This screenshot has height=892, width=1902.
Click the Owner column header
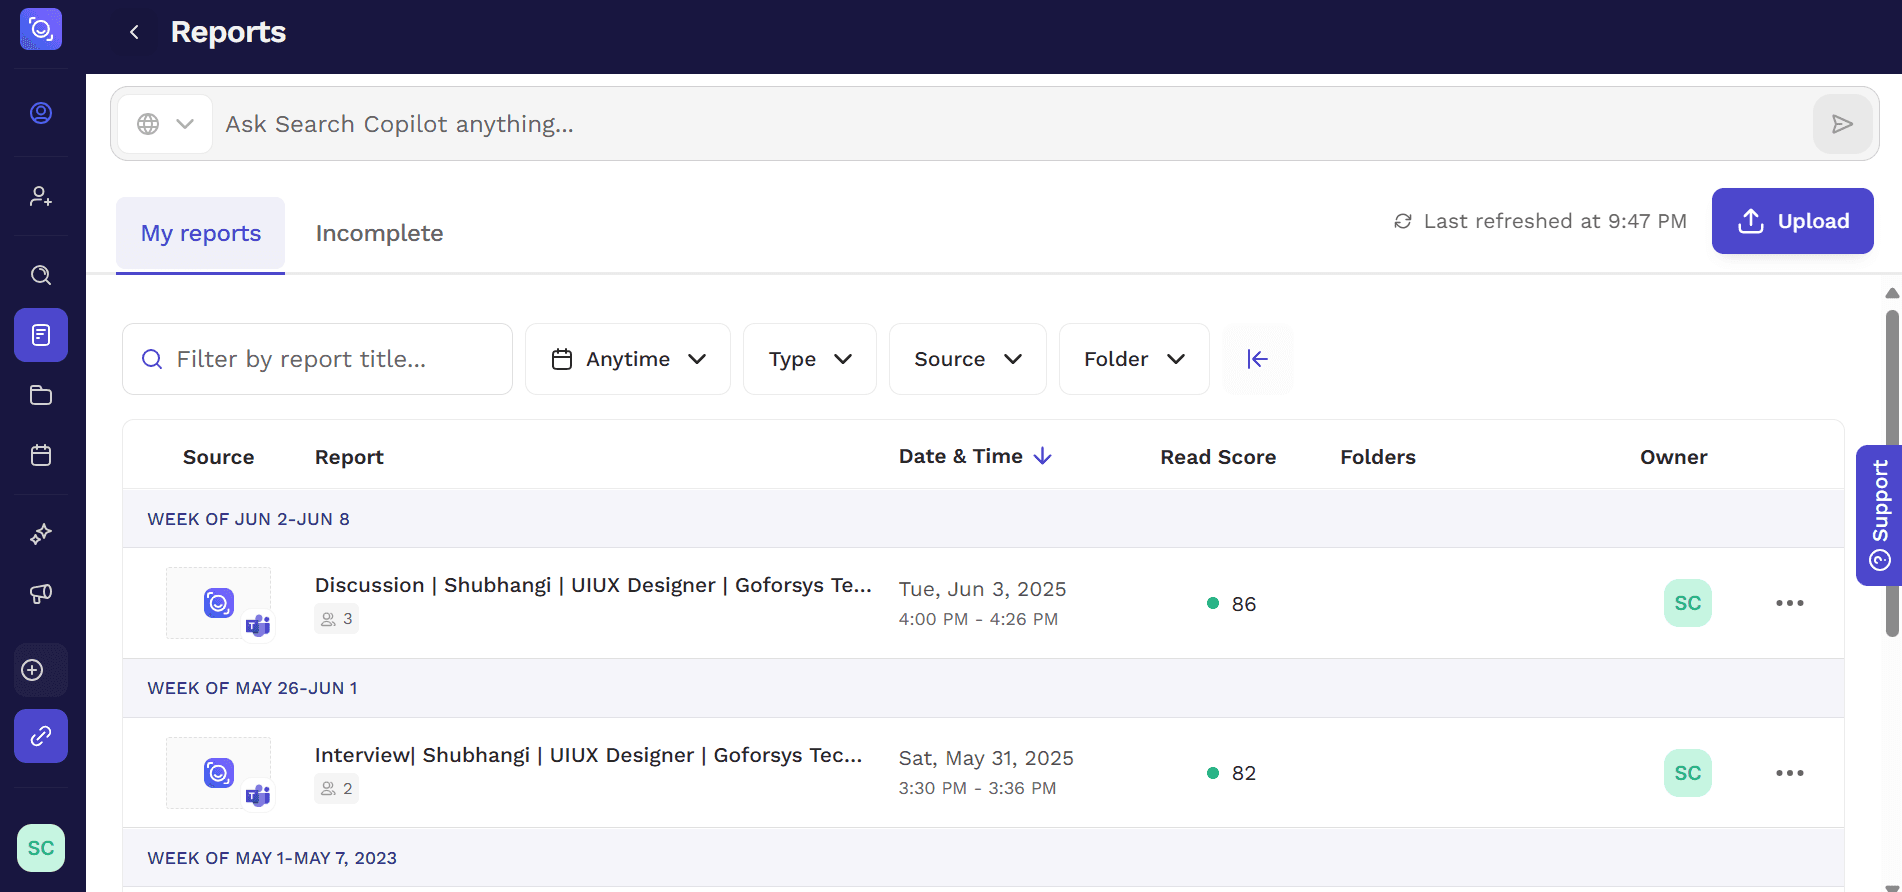tap(1674, 457)
